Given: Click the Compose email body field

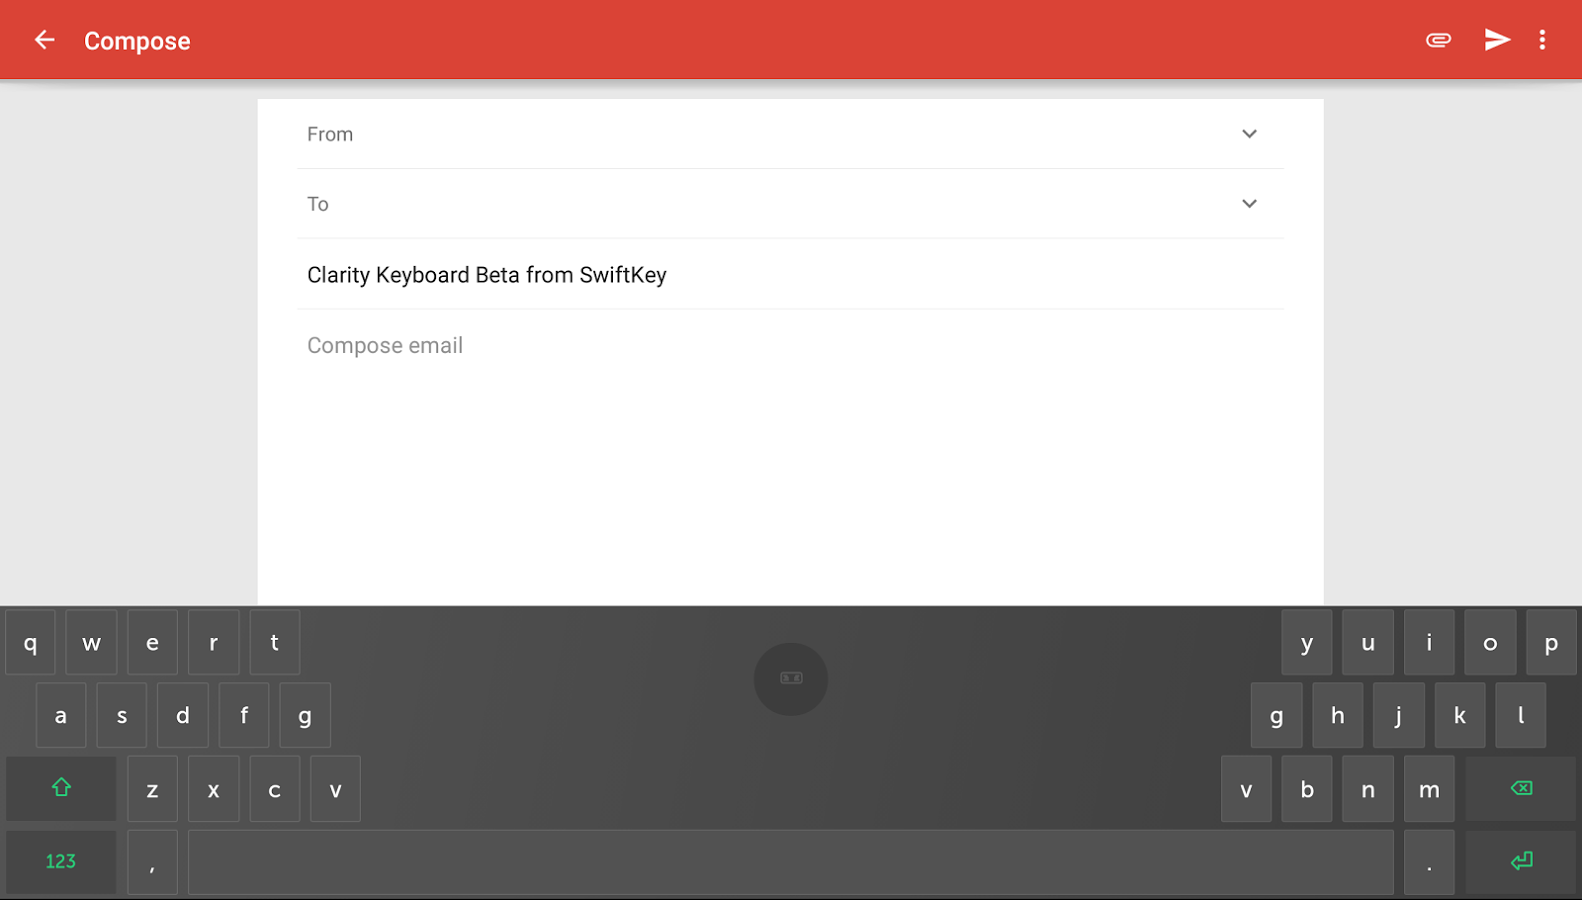Looking at the screenshot, I should click(x=790, y=346).
